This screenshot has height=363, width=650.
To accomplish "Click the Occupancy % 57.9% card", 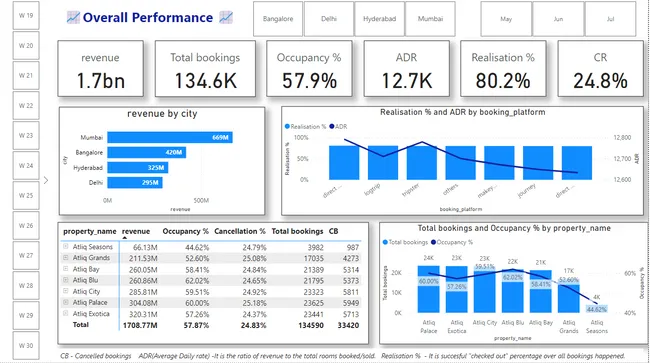I will click(x=309, y=69).
